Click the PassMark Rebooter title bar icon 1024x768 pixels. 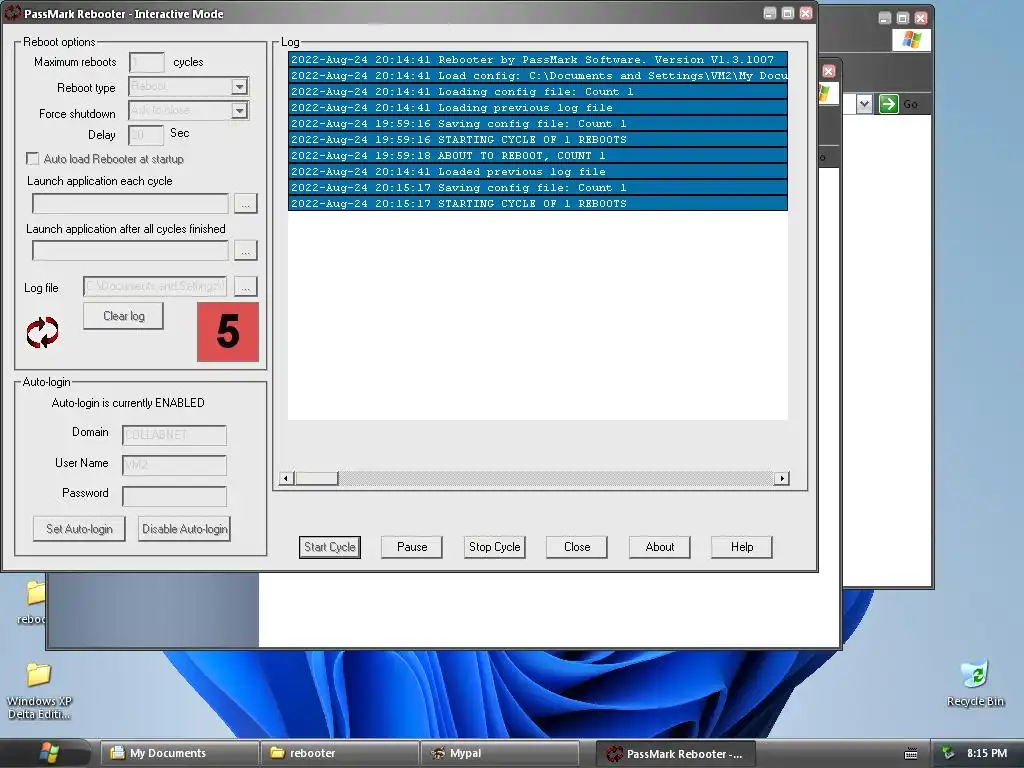tap(12, 13)
